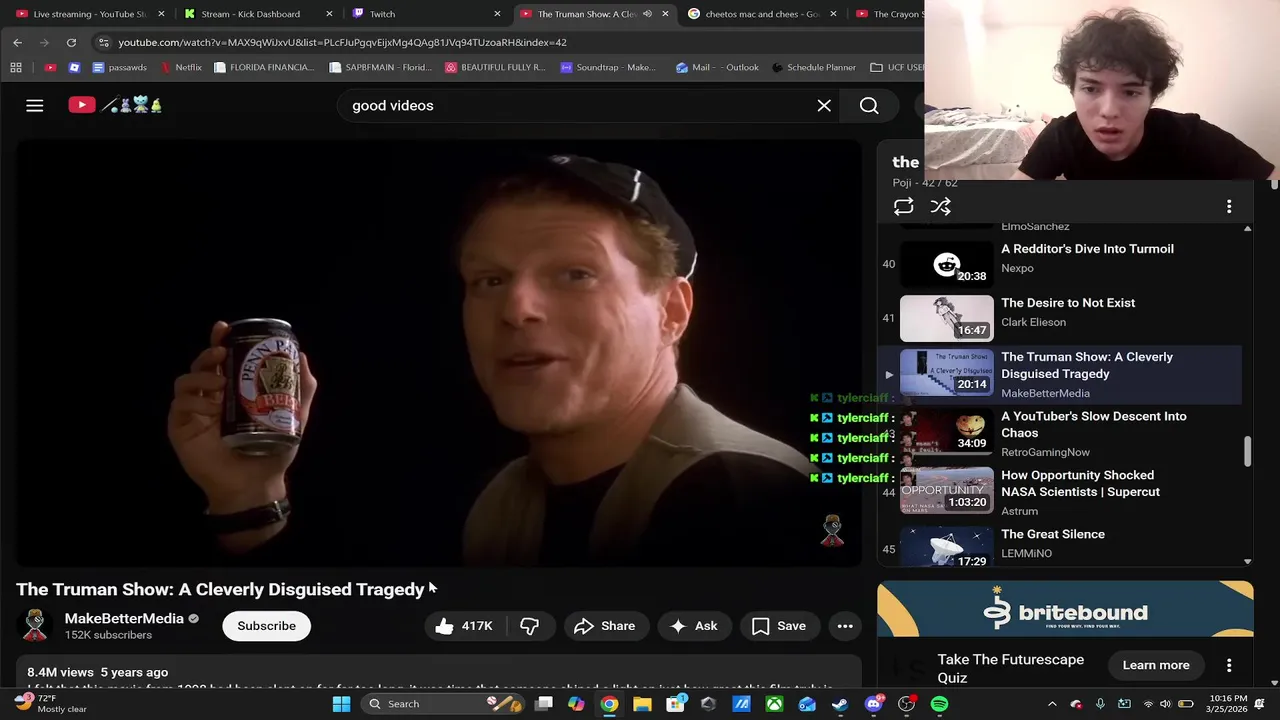Run search with the magnifier icon
This screenshot has height=720, width=1280.
(x=869, y=105)
